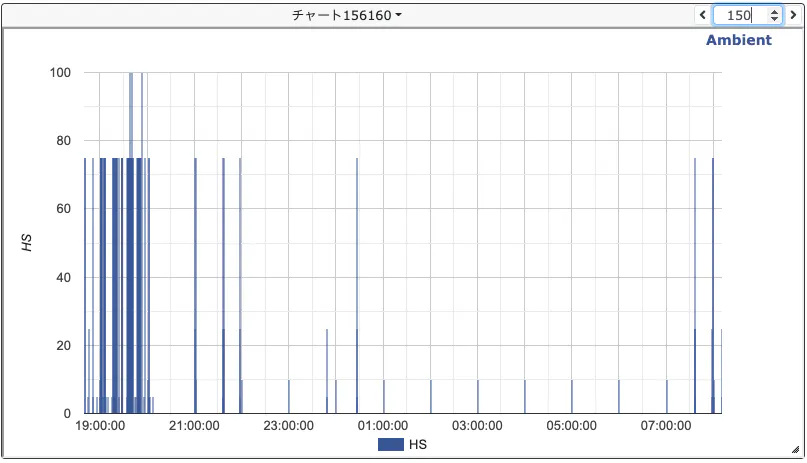Image resolution: width=807 pixels, height=463 pixels.
Task: Click the blue HS legend swatch
Action: [x=391, y=443]
